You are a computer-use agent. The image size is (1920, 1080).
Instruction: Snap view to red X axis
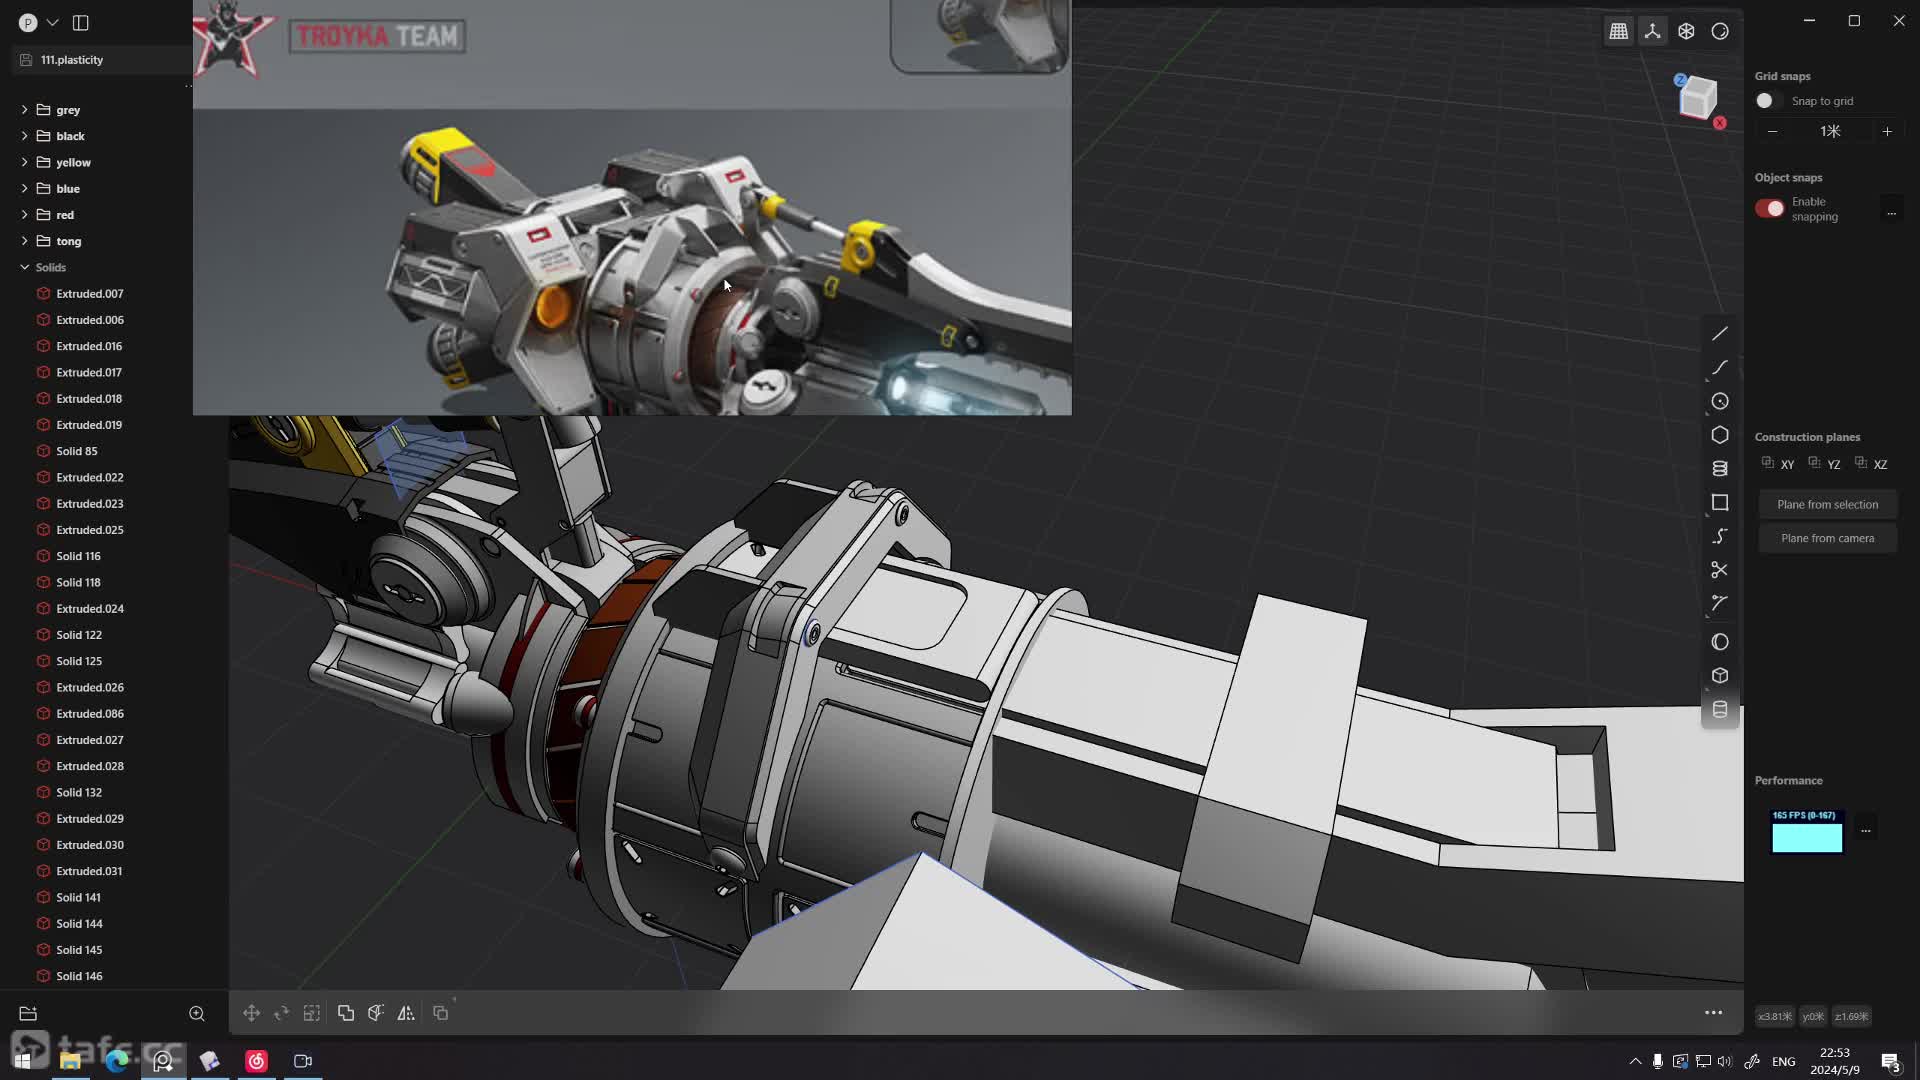[x=1719, y=123]
